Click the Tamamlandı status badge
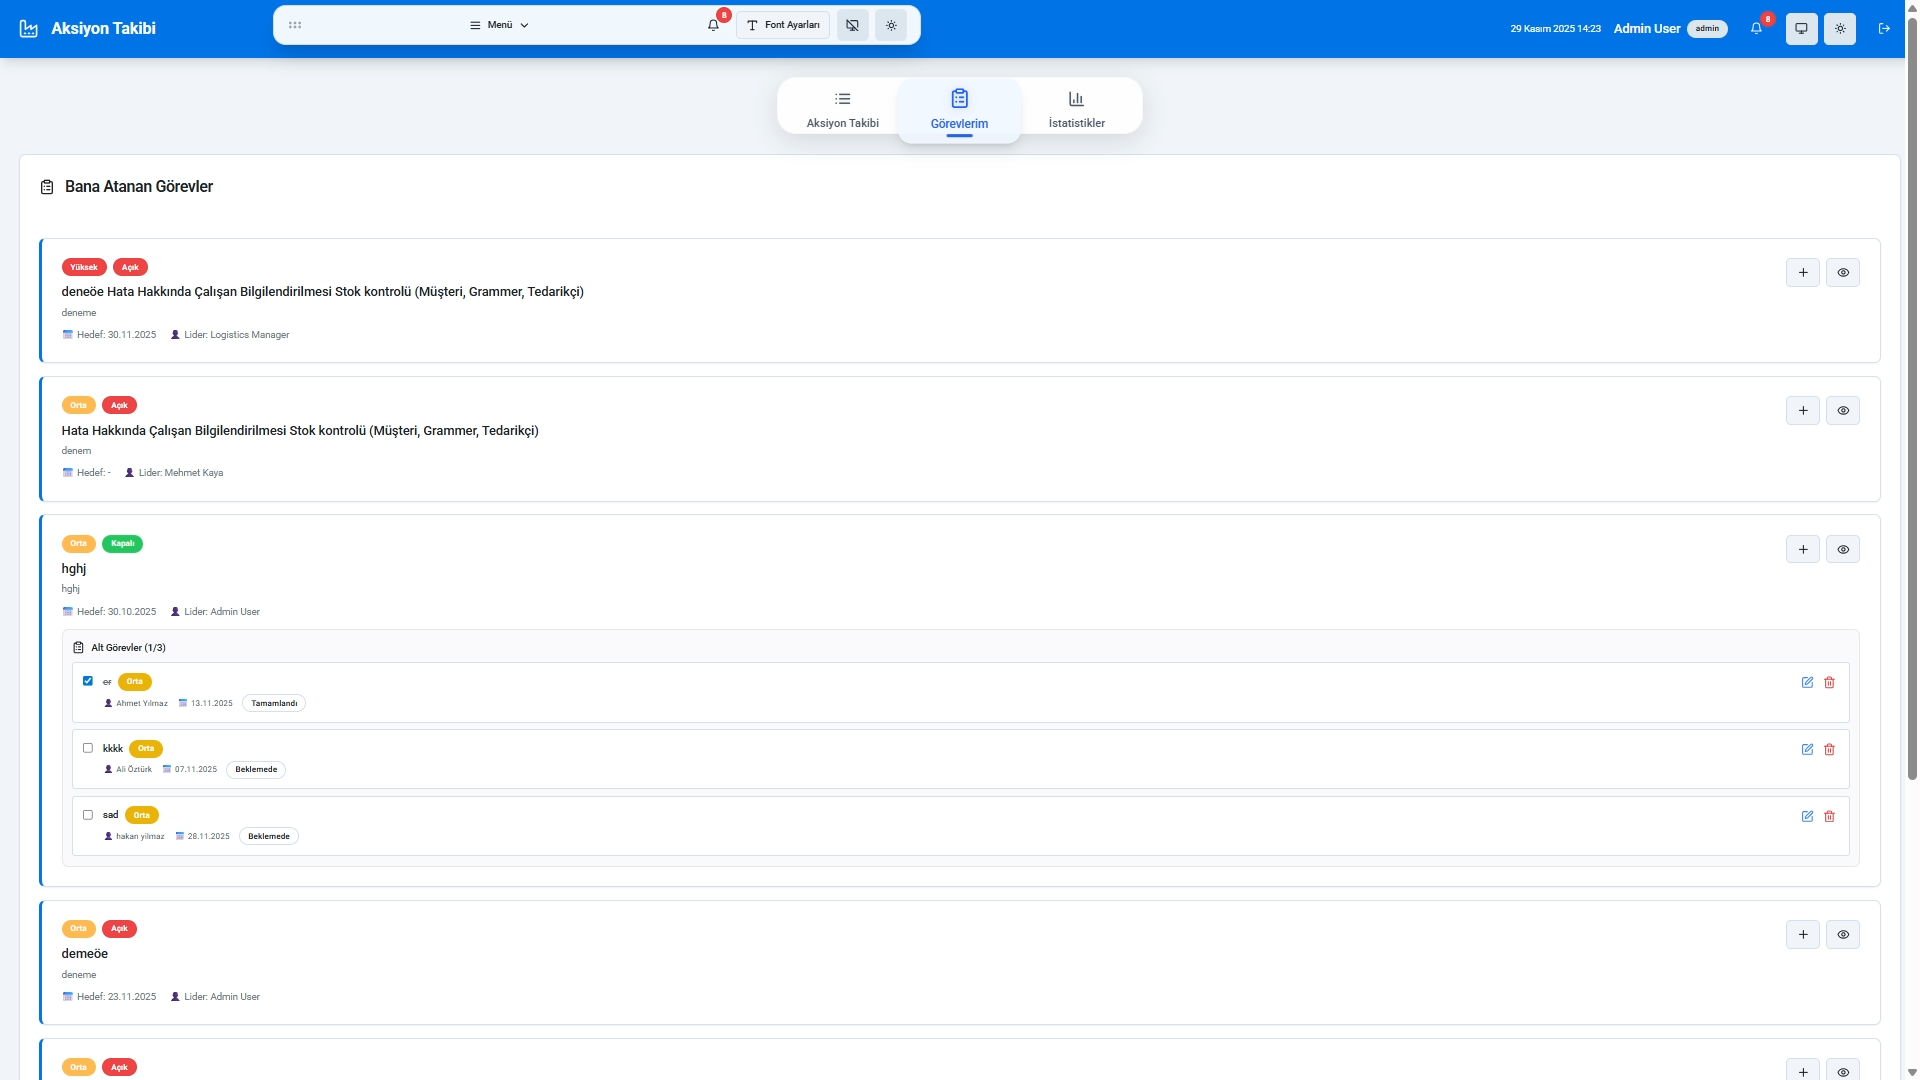Viewport: 1920px width, 1080px height. 273,703
